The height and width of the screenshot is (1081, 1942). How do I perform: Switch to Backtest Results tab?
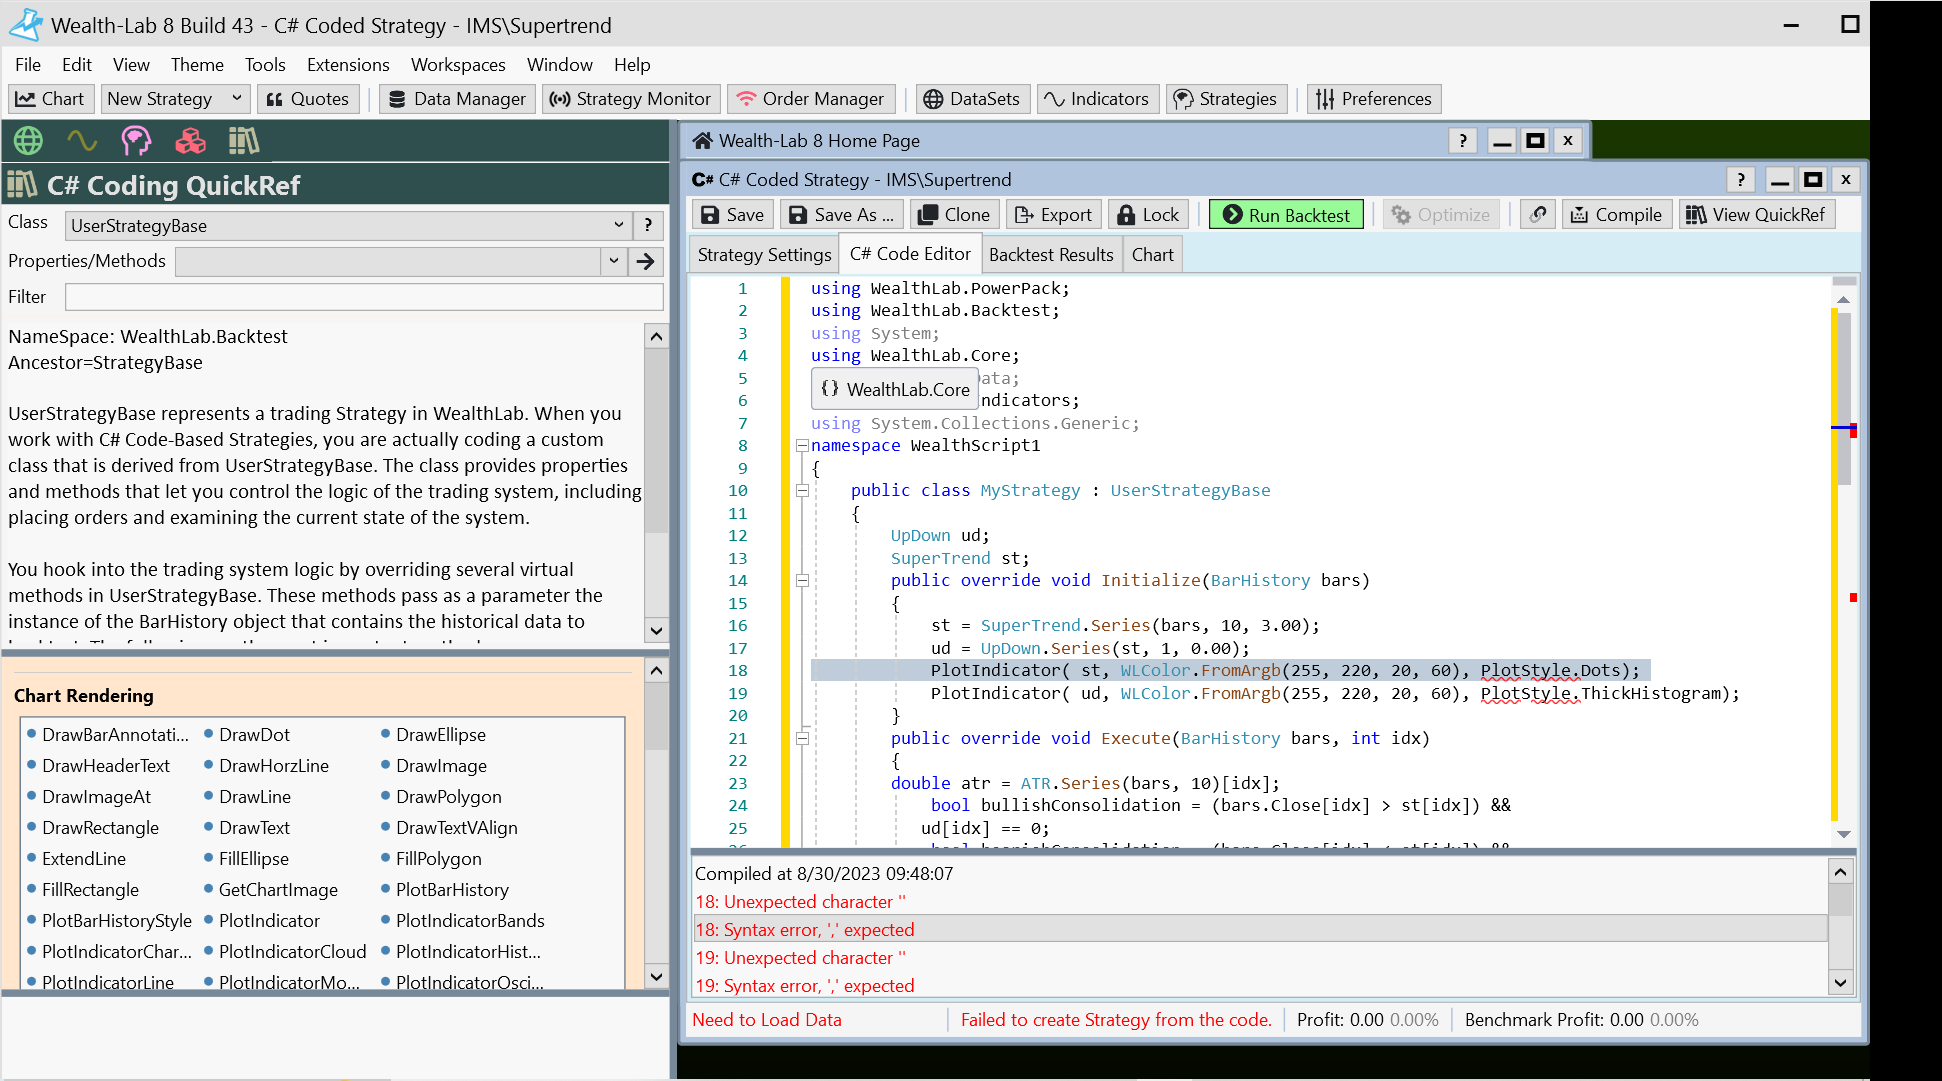pyautogui.click(x=1050, y=255)
